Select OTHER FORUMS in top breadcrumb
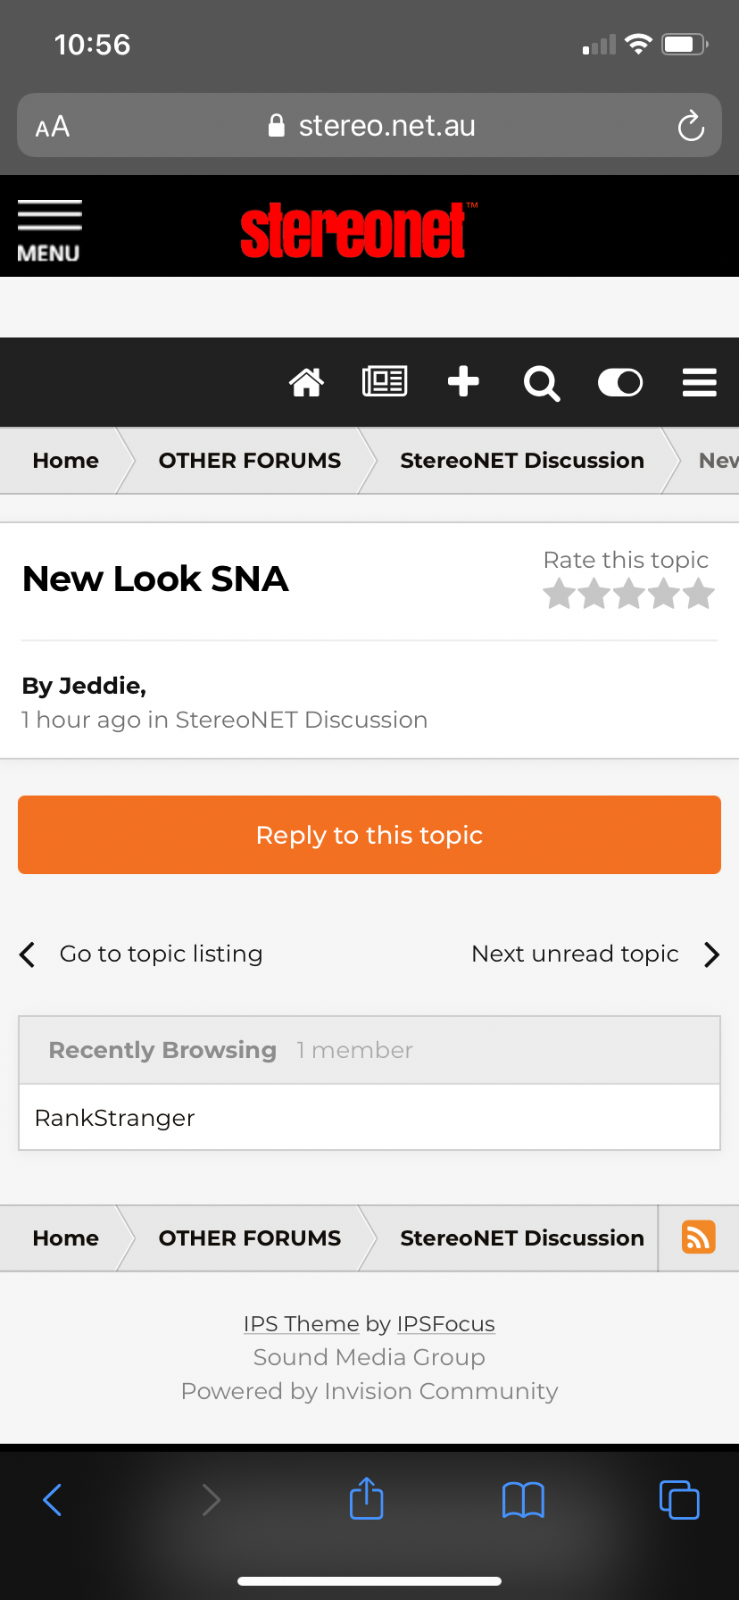The width and height of the screenshot is (739, 1600). tap(250, 460)
